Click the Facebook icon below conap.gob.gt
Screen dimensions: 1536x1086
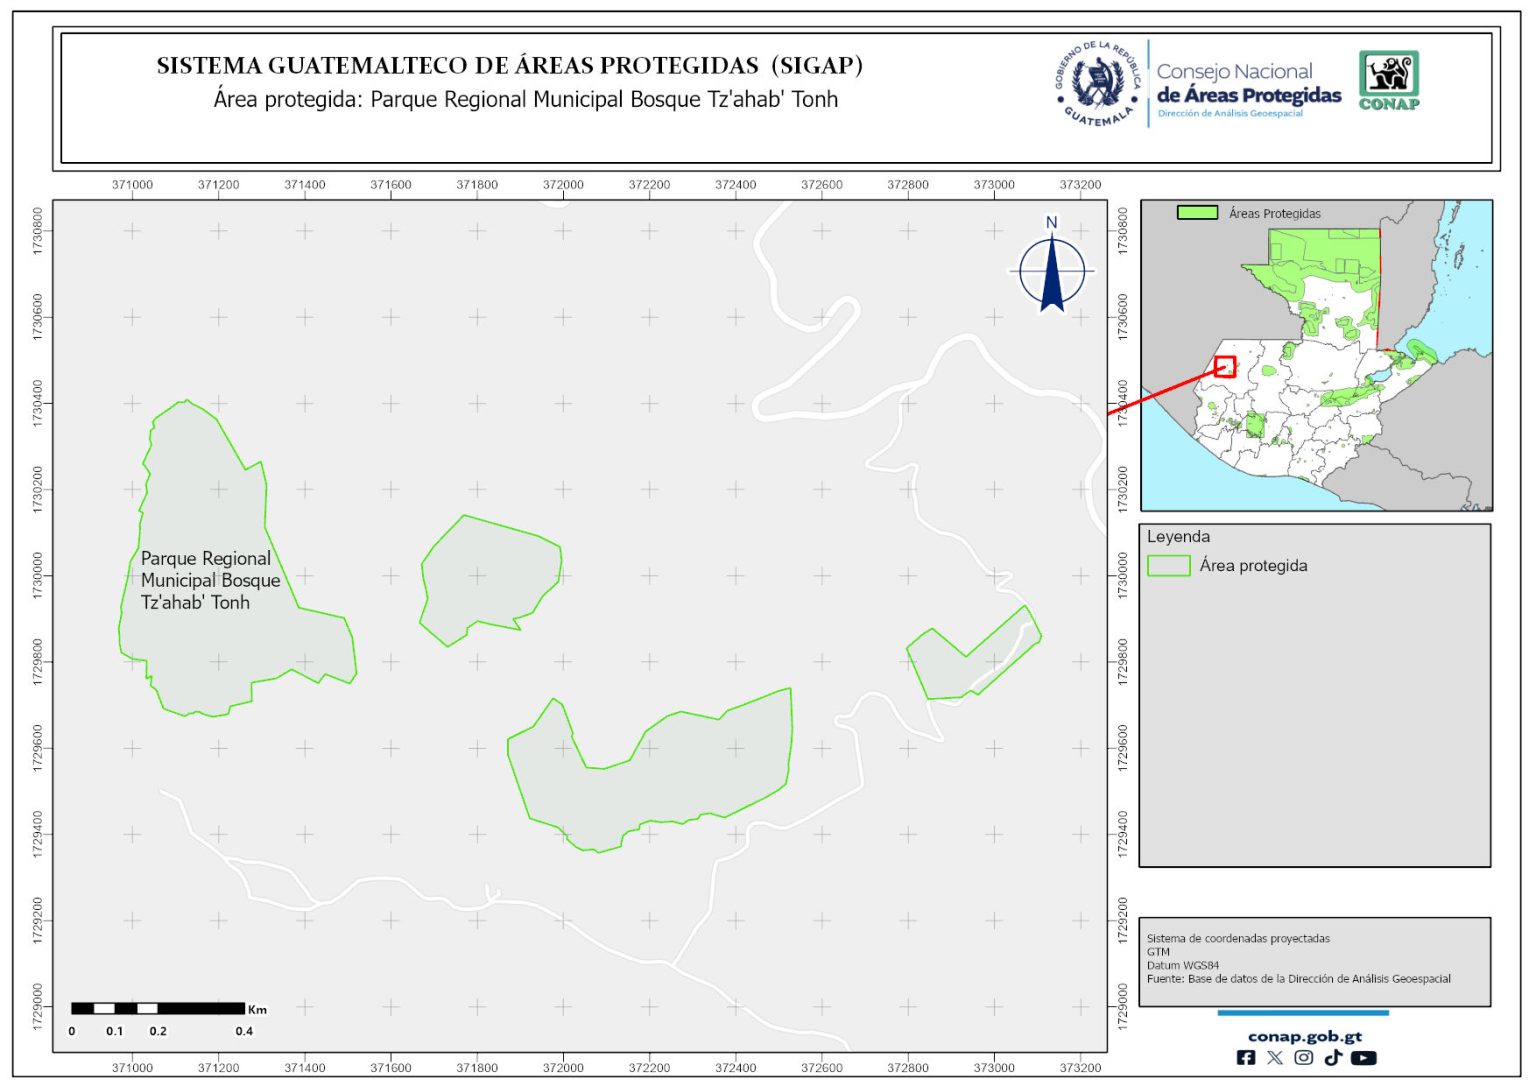[1246, 1058]
